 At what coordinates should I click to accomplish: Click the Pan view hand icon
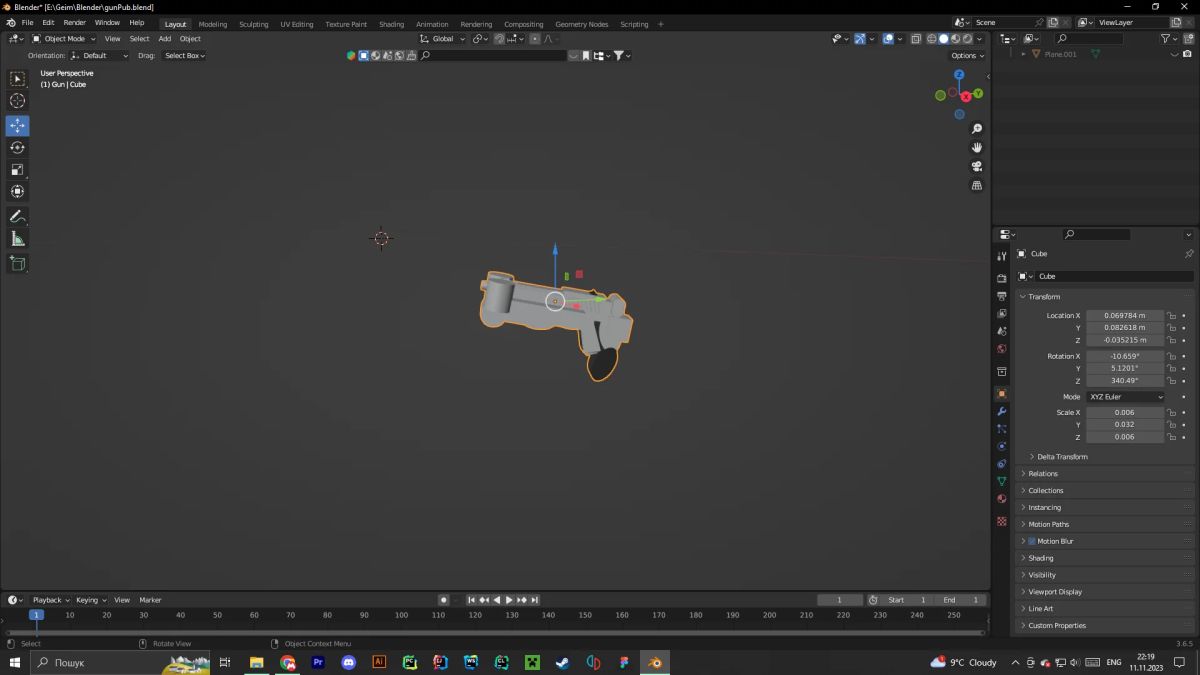[977, 147]
